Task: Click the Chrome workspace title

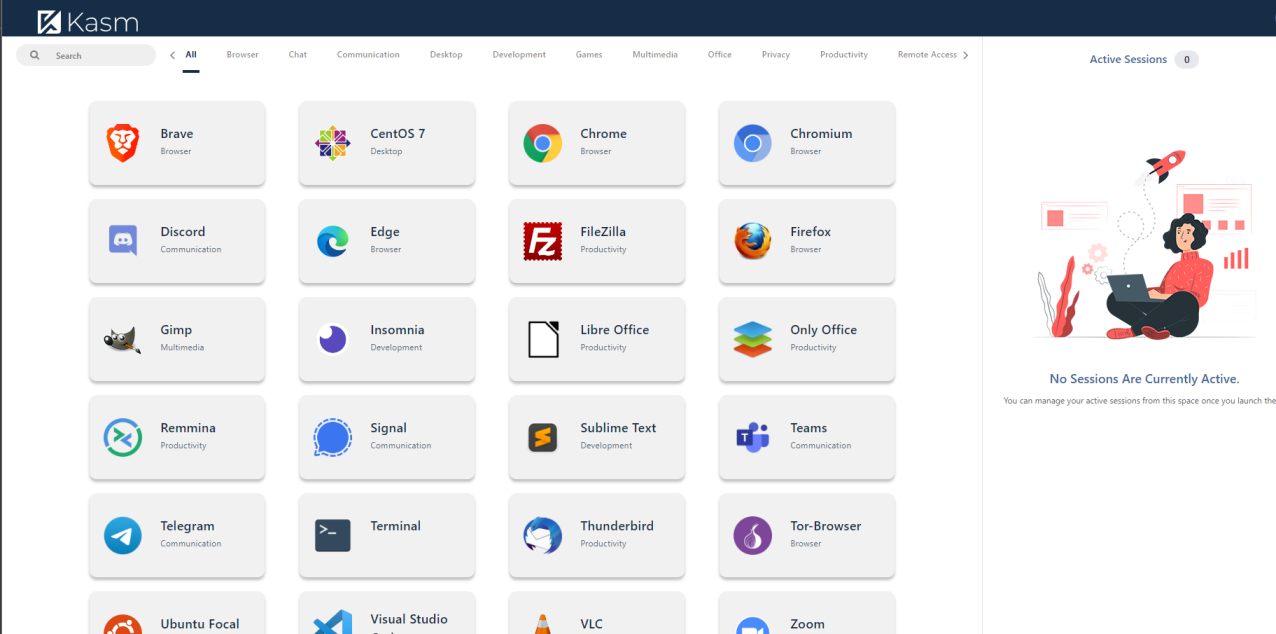Action: (603, 134)
